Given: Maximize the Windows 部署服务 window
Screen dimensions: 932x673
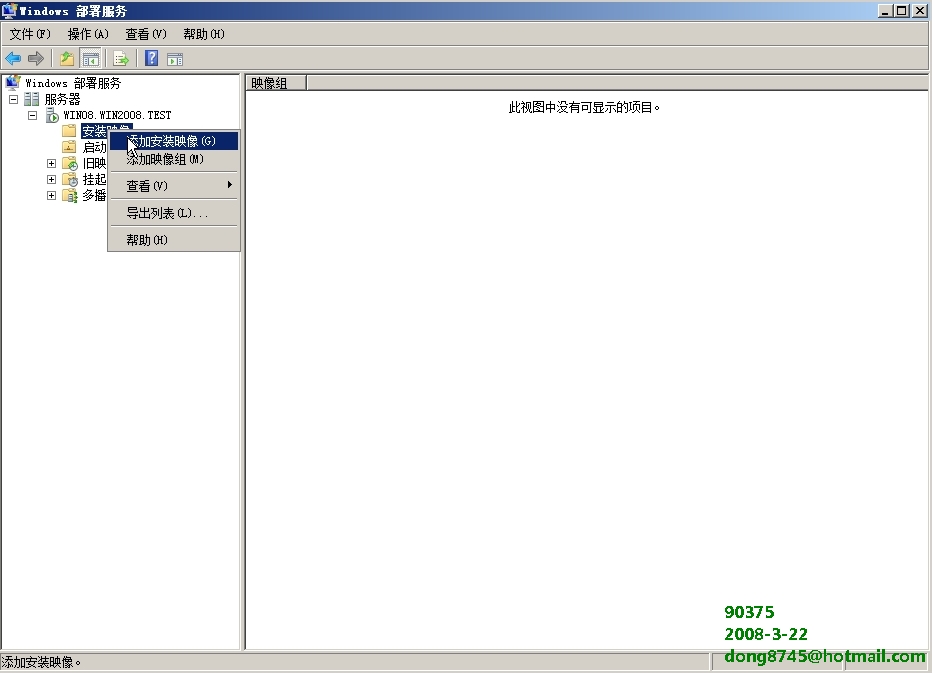Looking at the screenshot, I should point(901,11).
